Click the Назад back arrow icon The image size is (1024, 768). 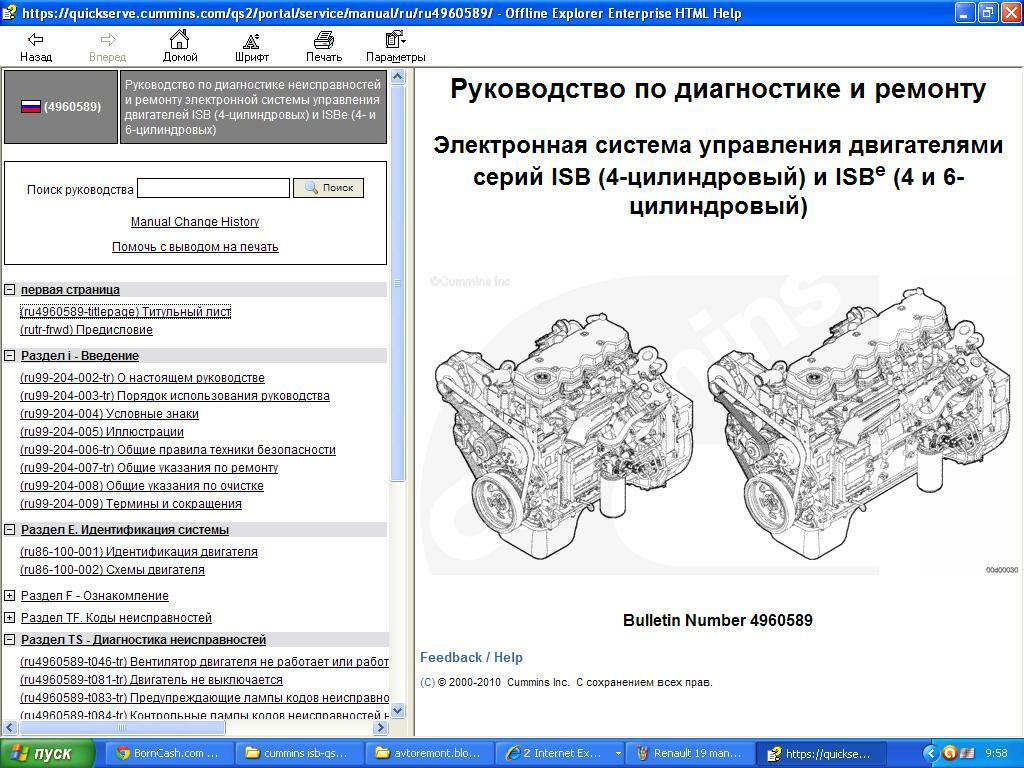[x=35, y=40]
